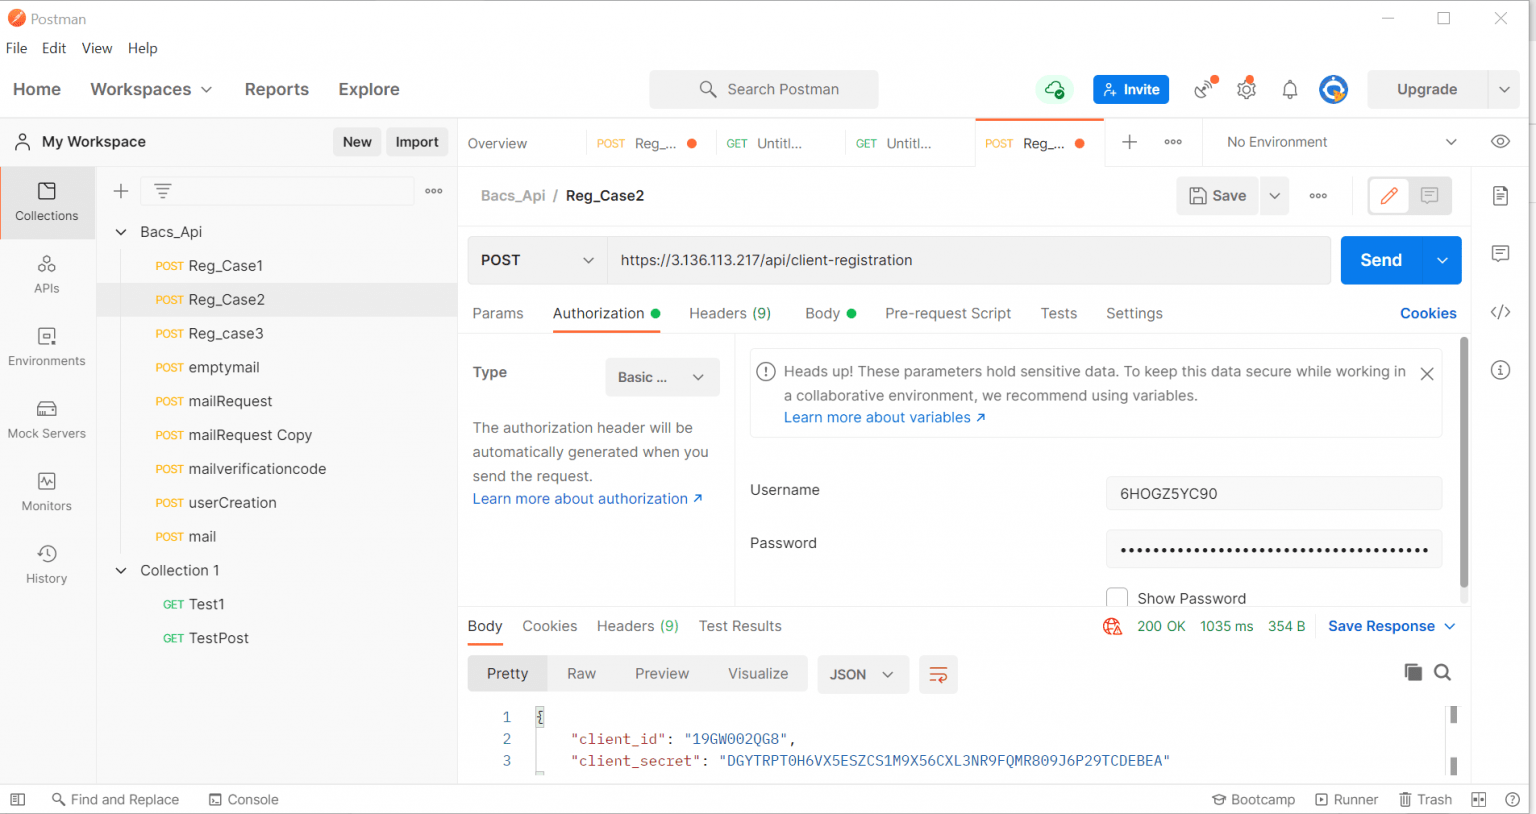
Task: Open the Postman Console
Action: pos(243,799)
